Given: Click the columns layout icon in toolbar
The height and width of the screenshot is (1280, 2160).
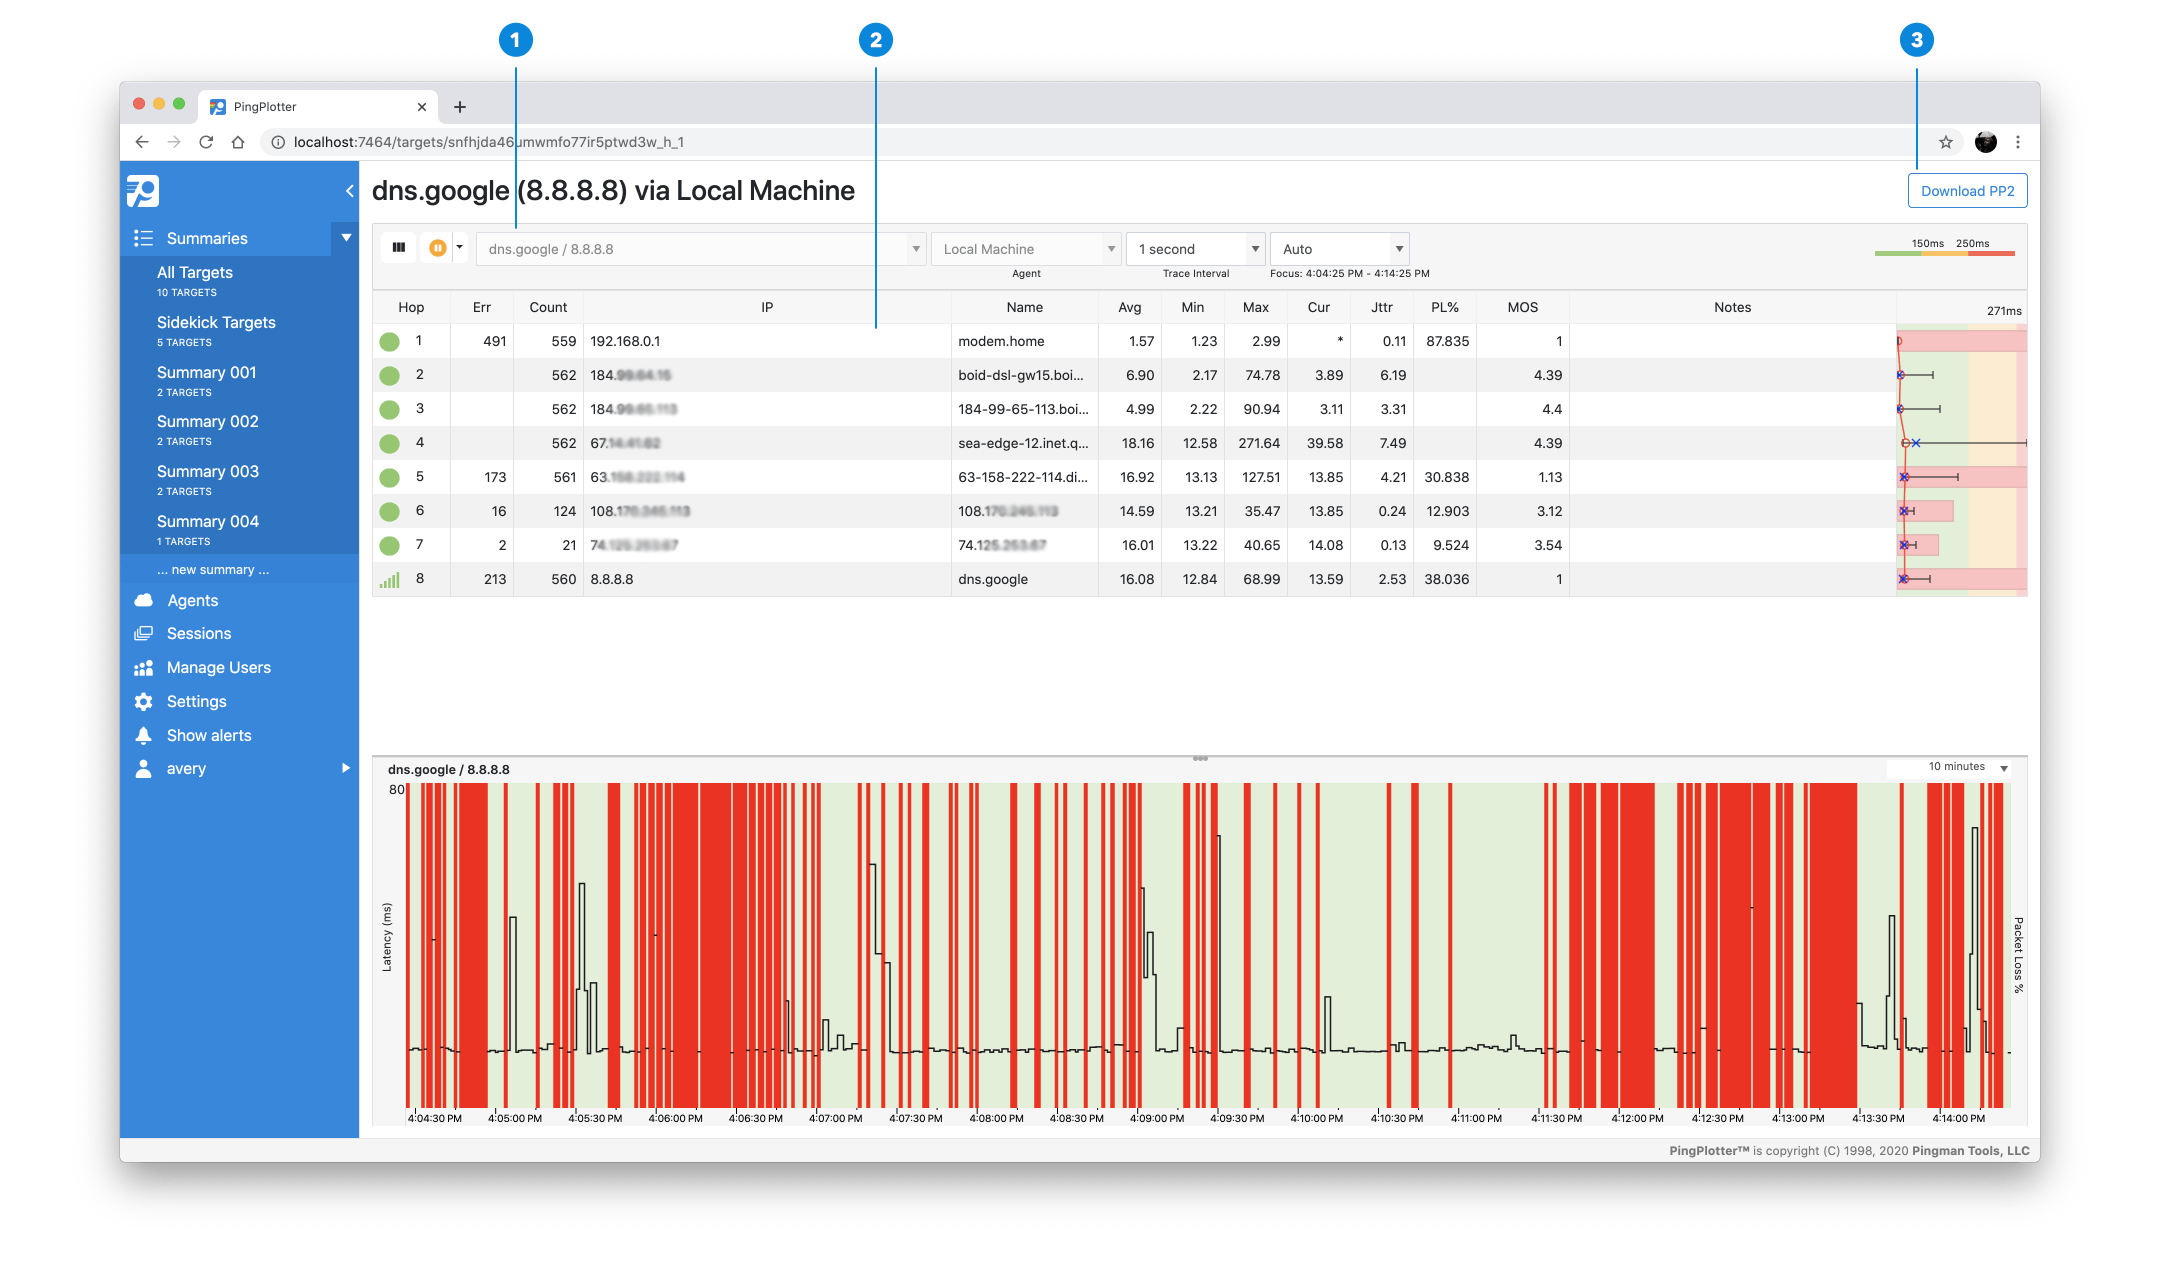Looking at the screenshot, I should coord(399,248).
